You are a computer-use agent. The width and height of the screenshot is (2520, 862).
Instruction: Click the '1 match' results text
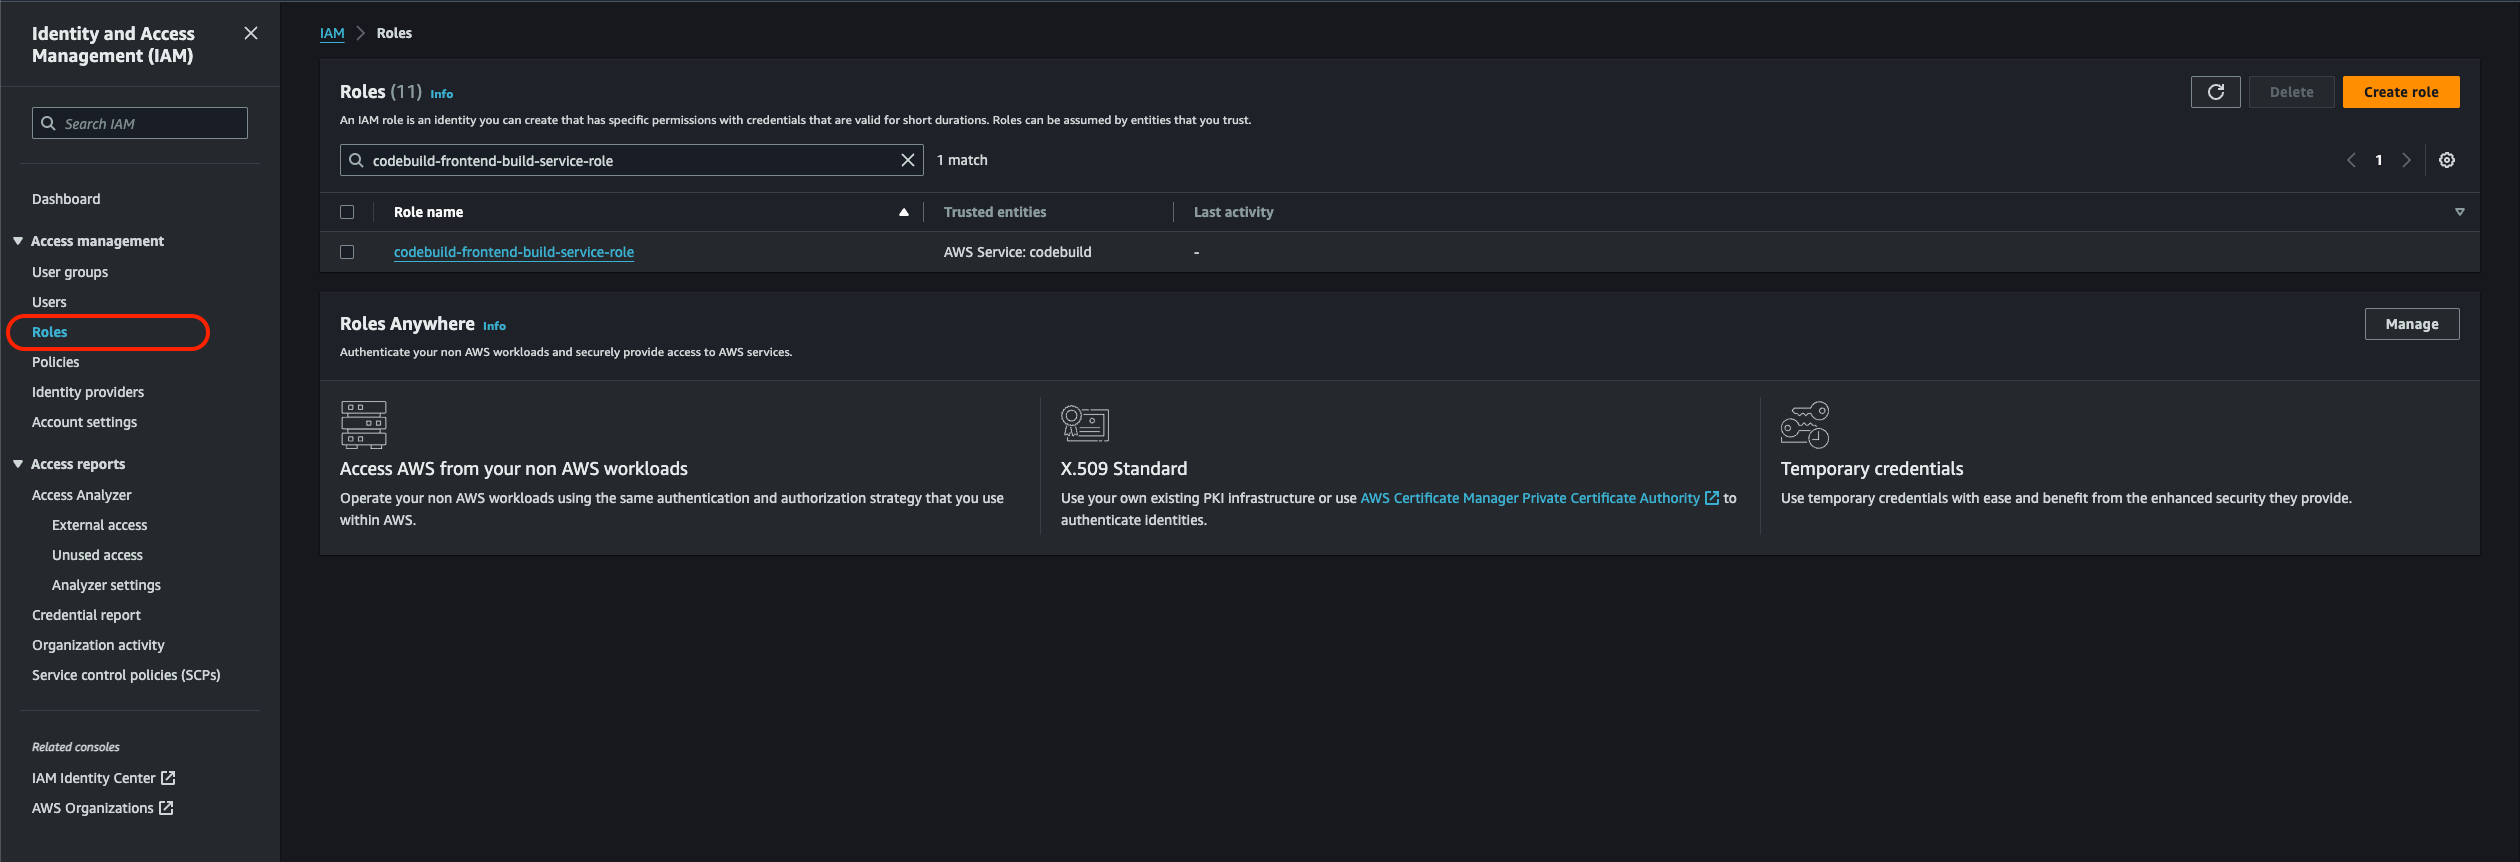962,160
